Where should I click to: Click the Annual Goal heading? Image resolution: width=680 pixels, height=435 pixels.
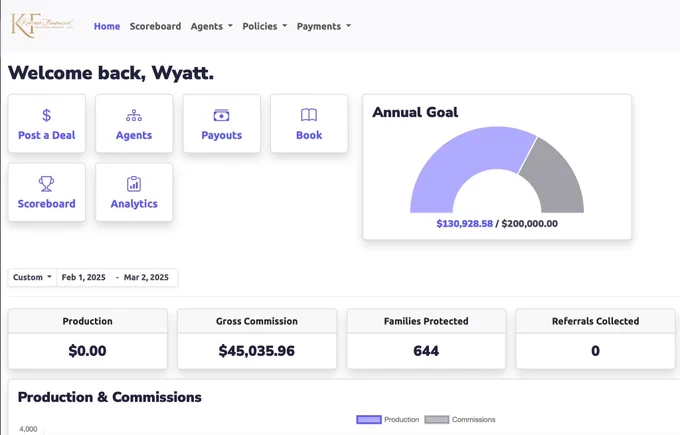415,112
